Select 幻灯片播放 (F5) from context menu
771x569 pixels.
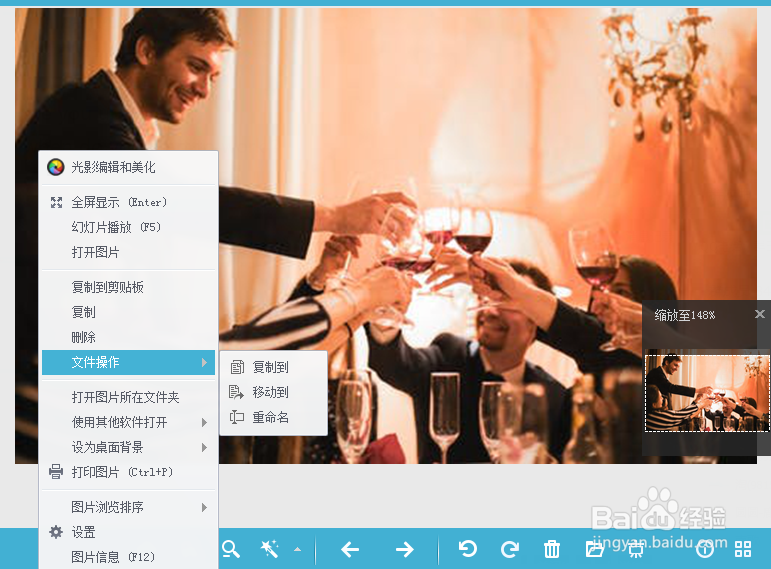[x=128, y=227]
